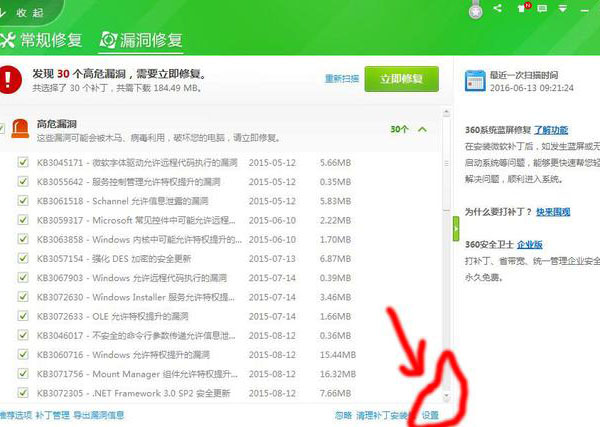The height and width of the screenshot is (427, 600).
Task: Open the main menu triangle dropdown
Action: click(x=562, y=8)
